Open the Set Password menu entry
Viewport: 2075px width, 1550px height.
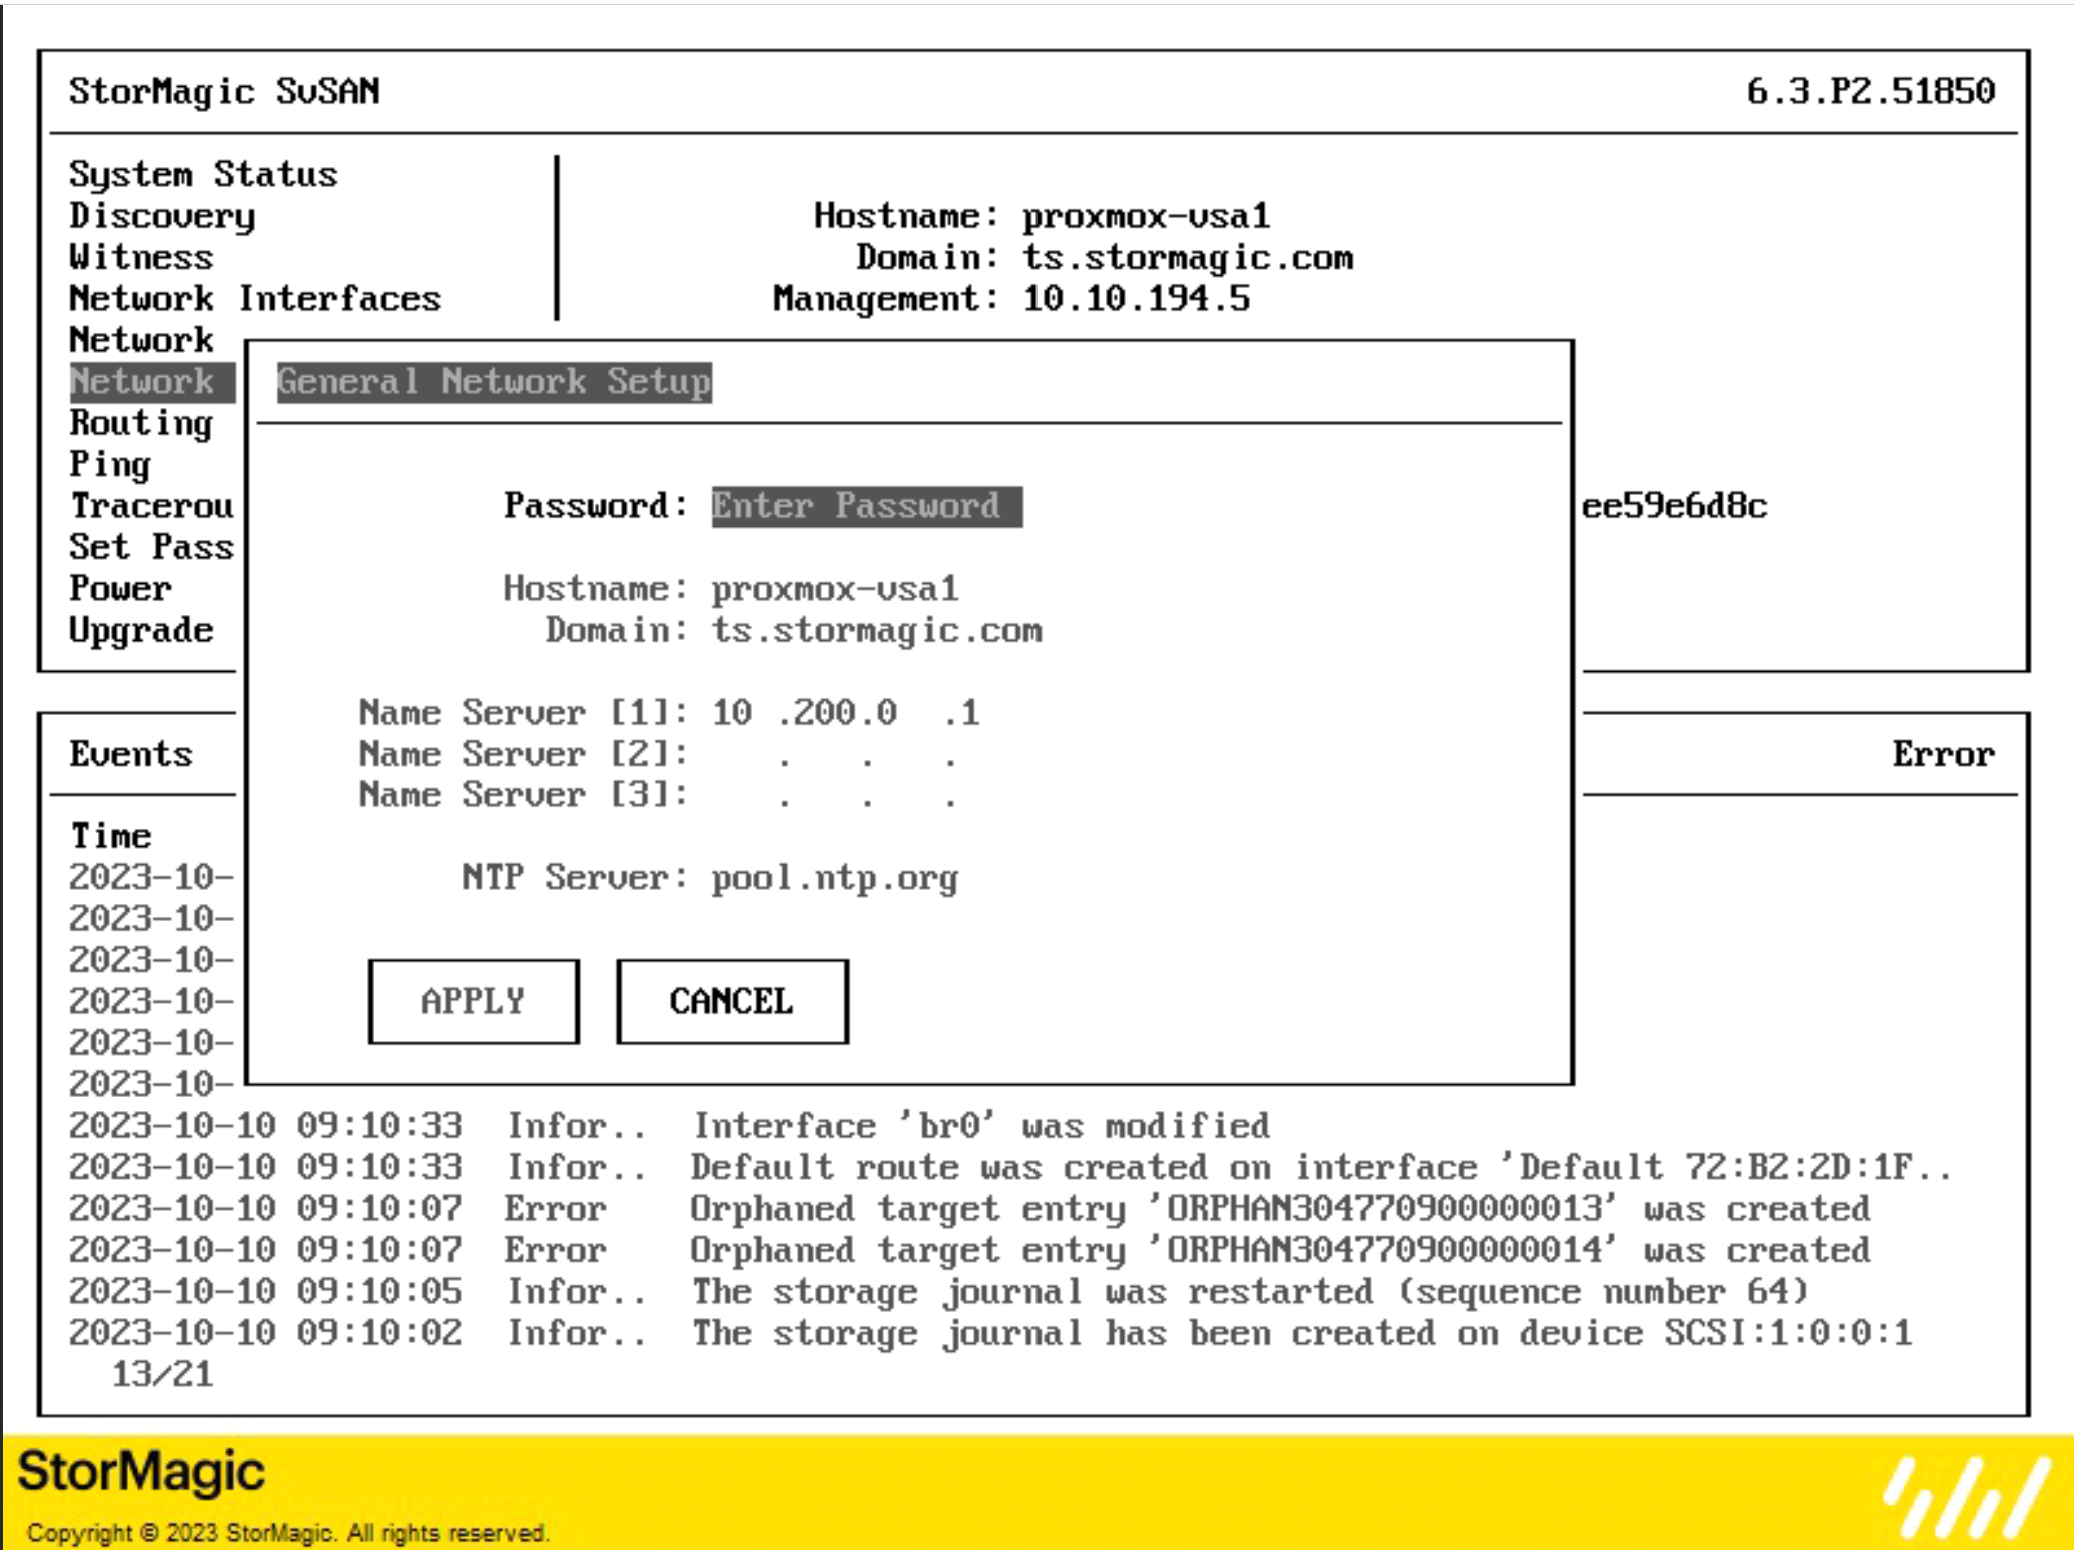(x=151, y=547)
